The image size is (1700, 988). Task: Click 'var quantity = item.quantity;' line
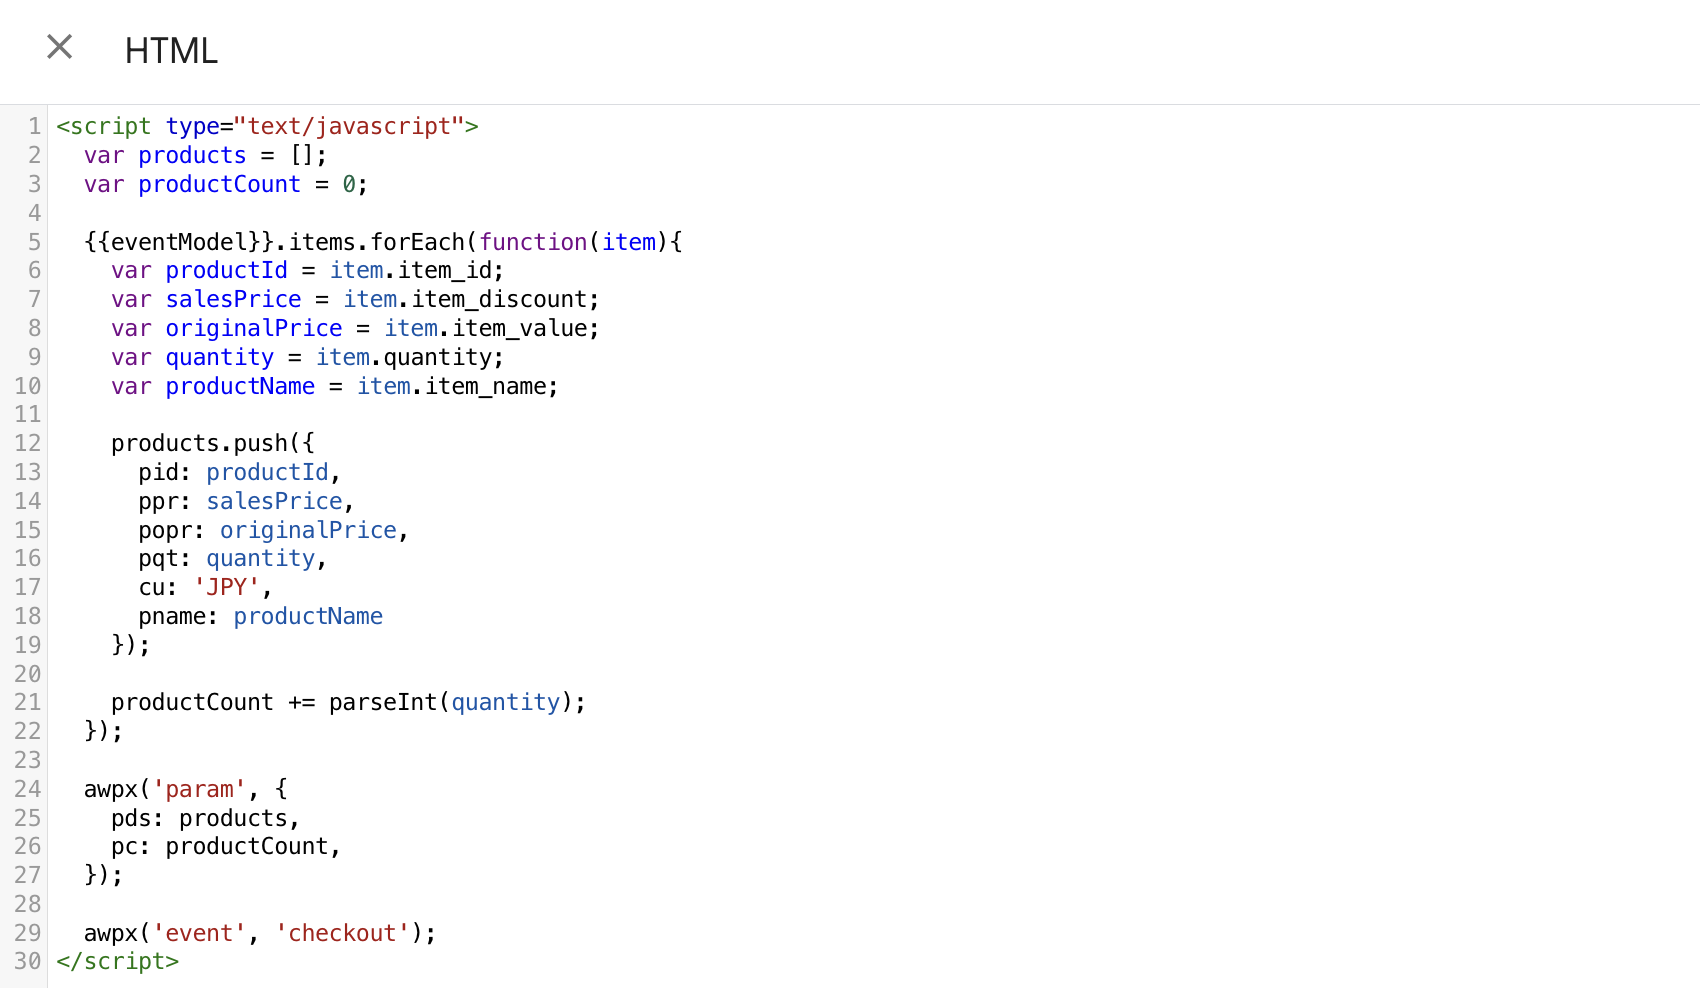(307, 357)
